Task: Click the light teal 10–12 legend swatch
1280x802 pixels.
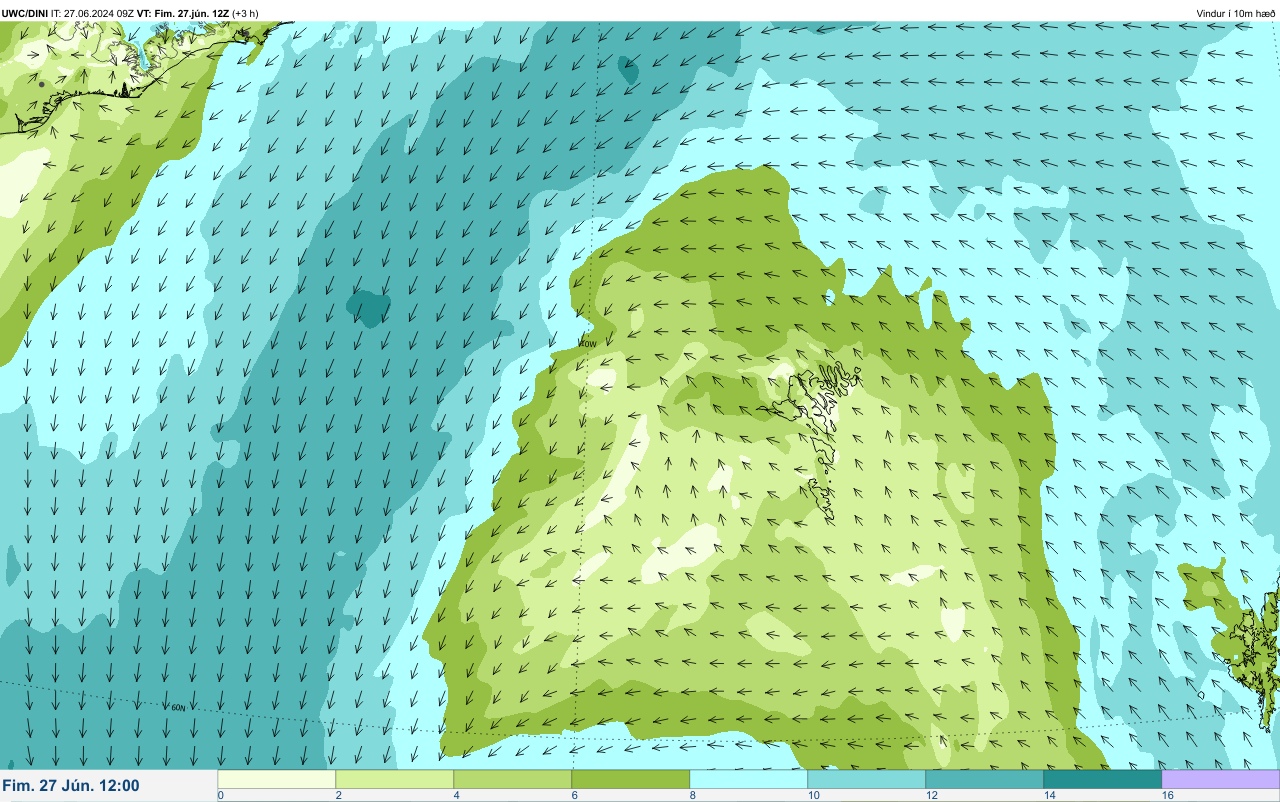Action: (866, 779)
